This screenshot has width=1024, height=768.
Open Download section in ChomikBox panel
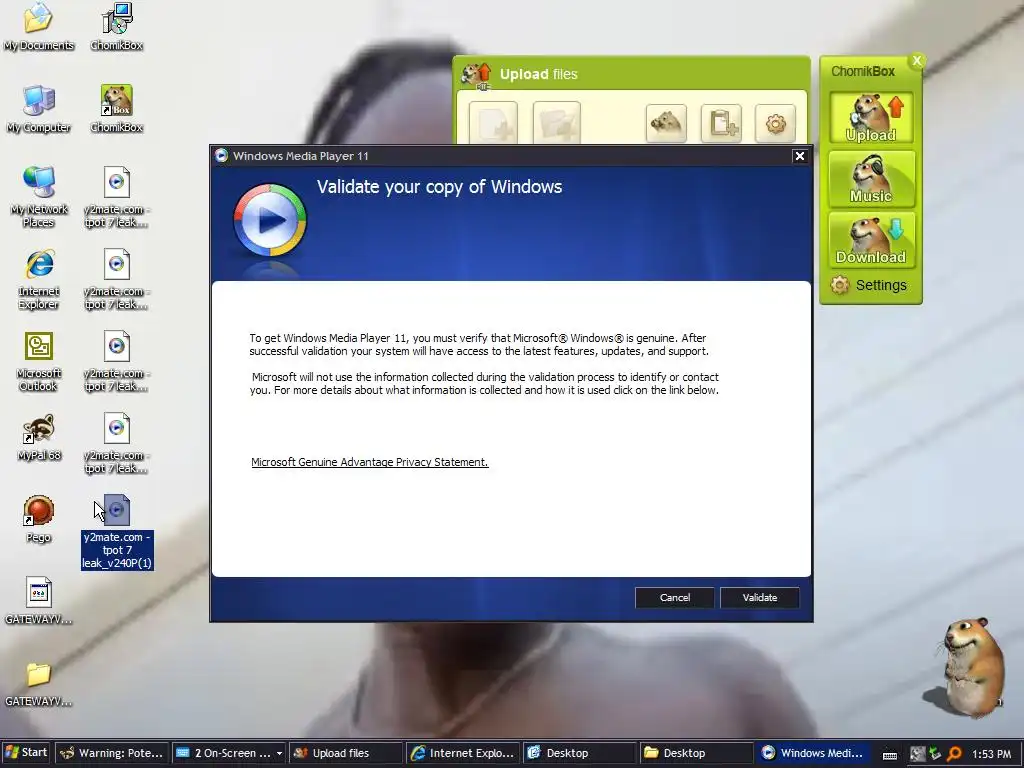(x=871, y=240)
